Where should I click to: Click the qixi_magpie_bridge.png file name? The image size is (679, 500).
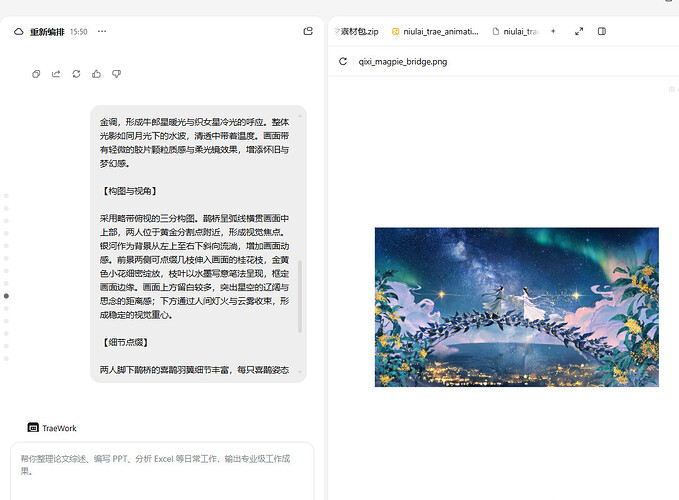(403, 61)
